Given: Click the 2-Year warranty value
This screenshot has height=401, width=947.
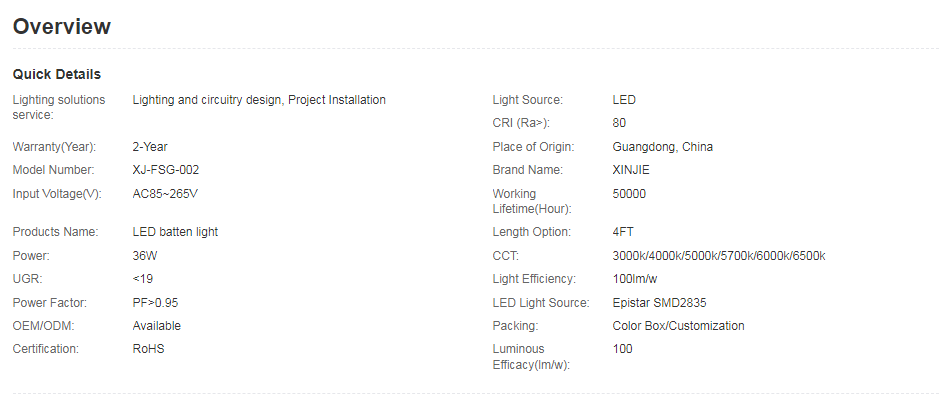Looking at the screenshot, I should click(150, 147).
